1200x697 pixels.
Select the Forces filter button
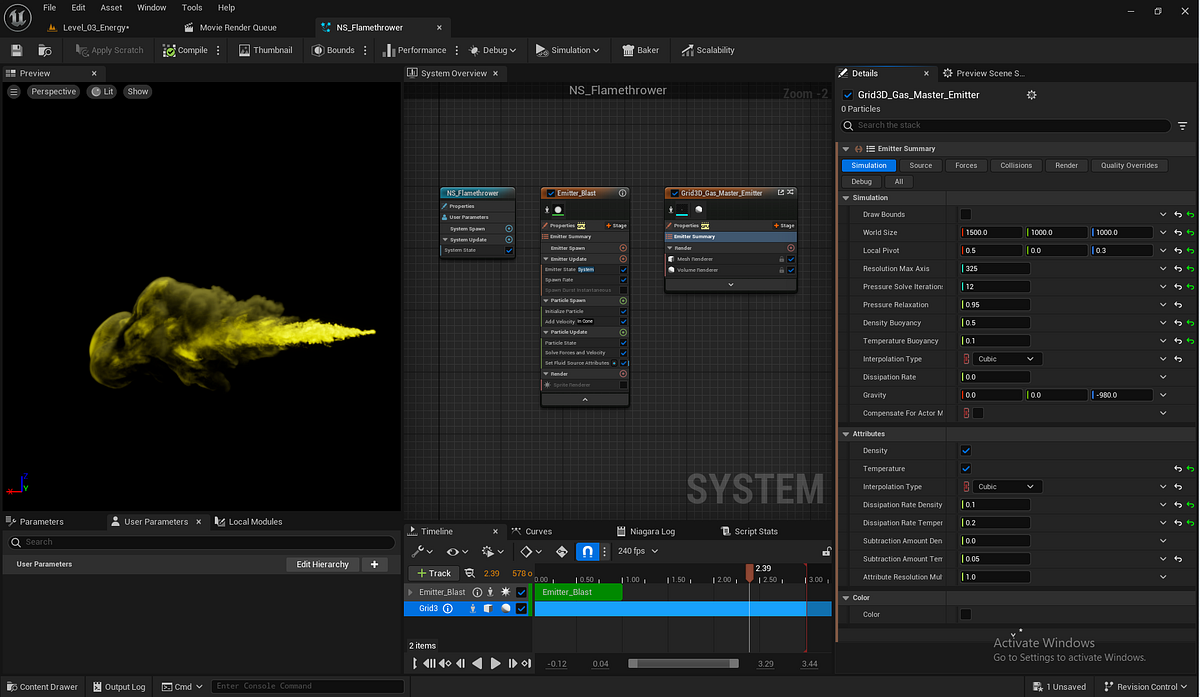[x=966, y=165]
